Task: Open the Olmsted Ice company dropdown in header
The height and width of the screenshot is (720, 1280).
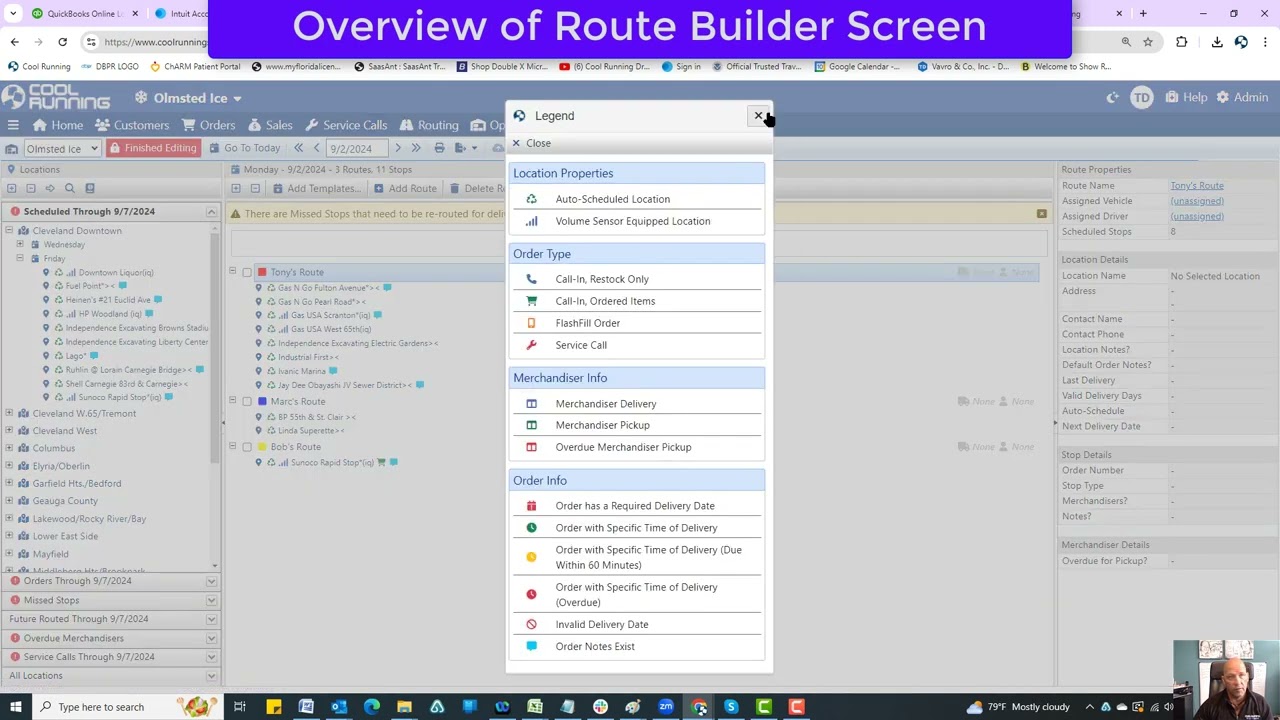Action: tap(189, 98)
